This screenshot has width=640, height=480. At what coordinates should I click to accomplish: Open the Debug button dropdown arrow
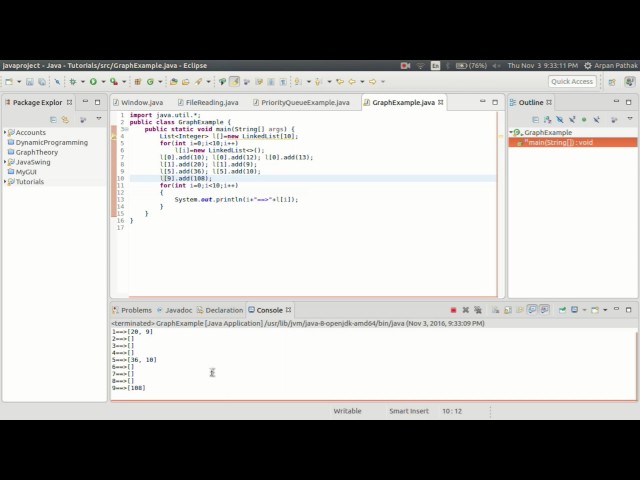[82, 82]
